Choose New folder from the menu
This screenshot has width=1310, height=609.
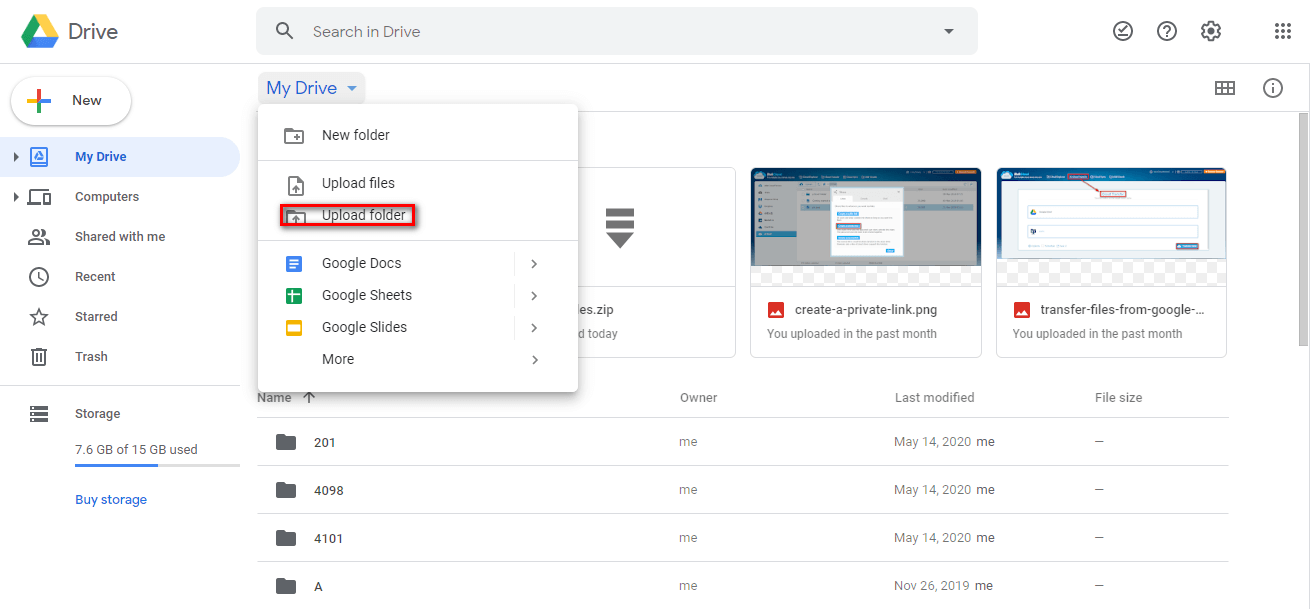[x=418, y=135]
